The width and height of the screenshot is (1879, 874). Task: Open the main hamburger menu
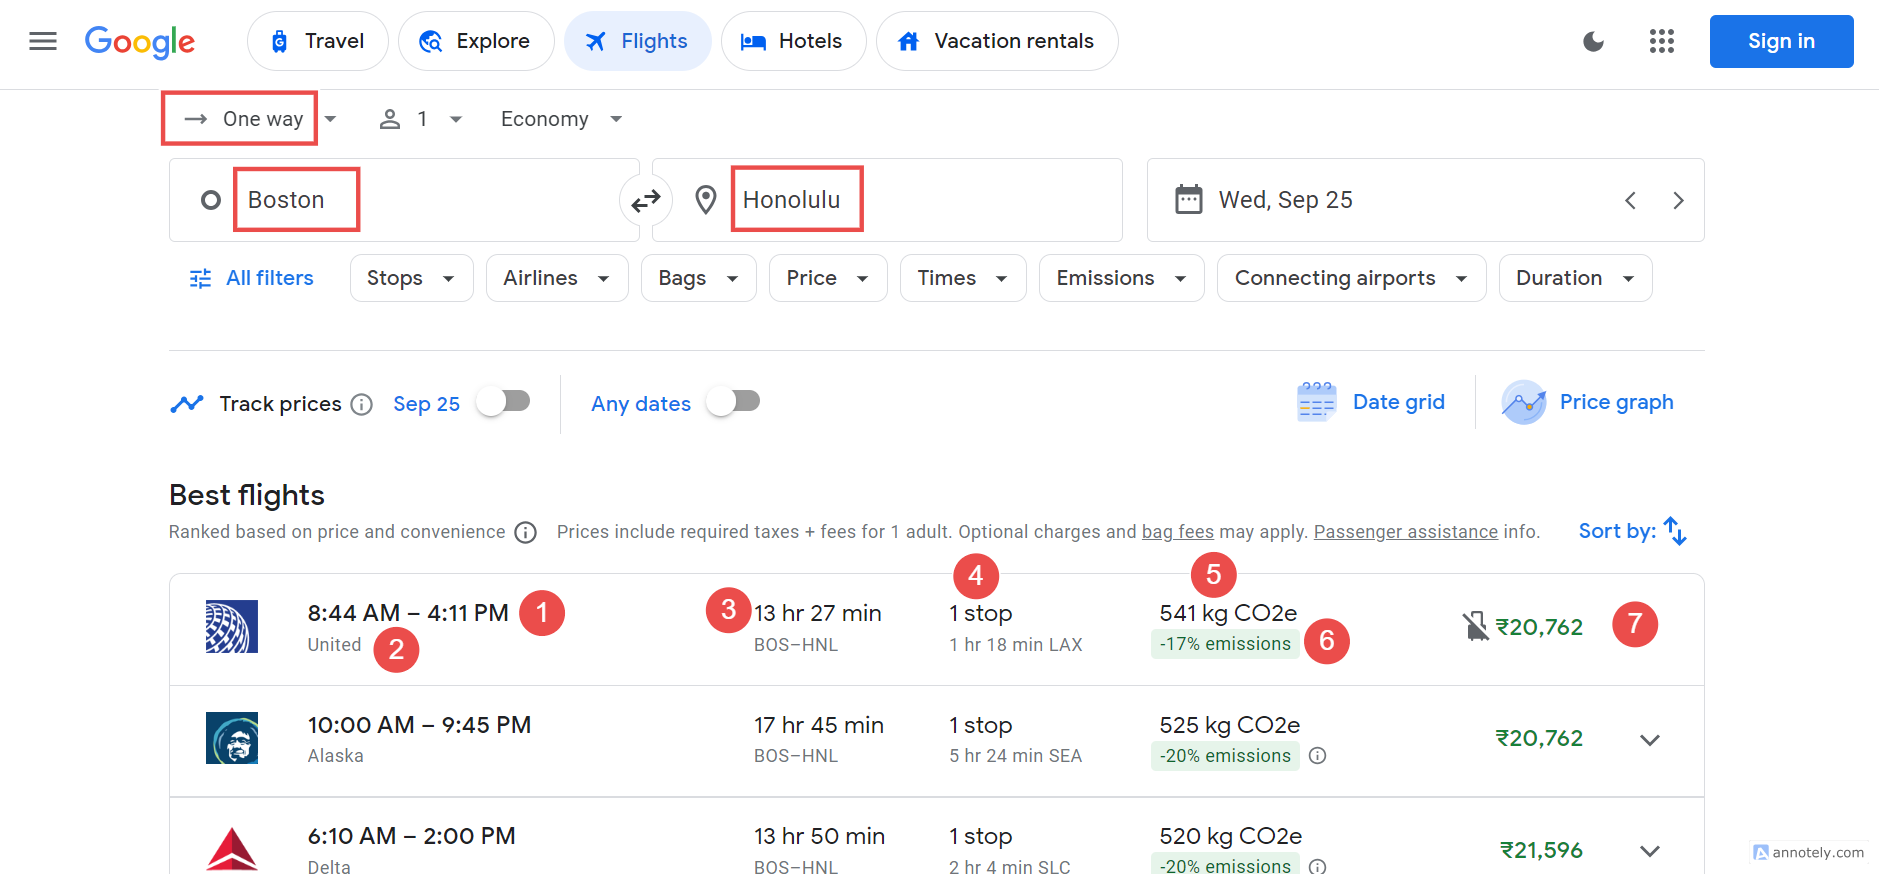tap(43, 41)
